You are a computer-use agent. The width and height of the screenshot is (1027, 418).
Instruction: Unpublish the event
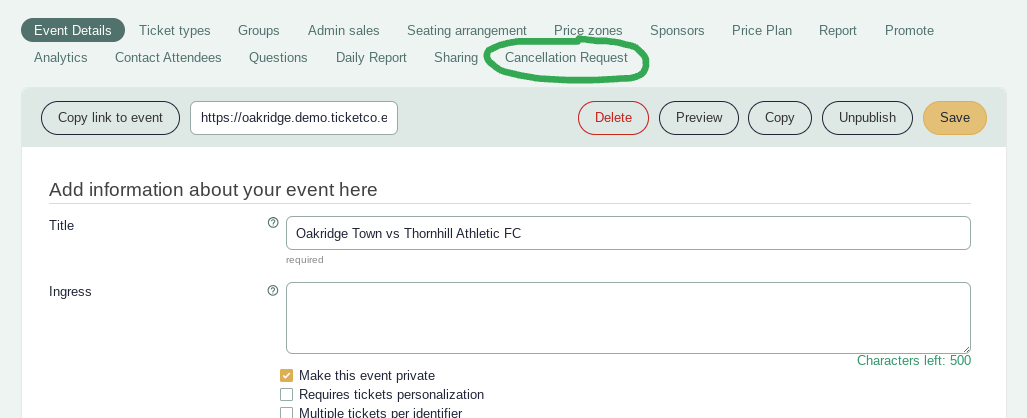(x=867, y=118)
